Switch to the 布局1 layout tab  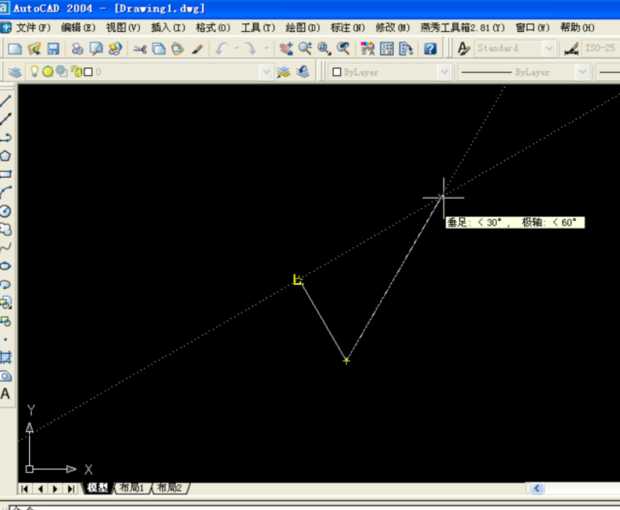tap(132, 488)
